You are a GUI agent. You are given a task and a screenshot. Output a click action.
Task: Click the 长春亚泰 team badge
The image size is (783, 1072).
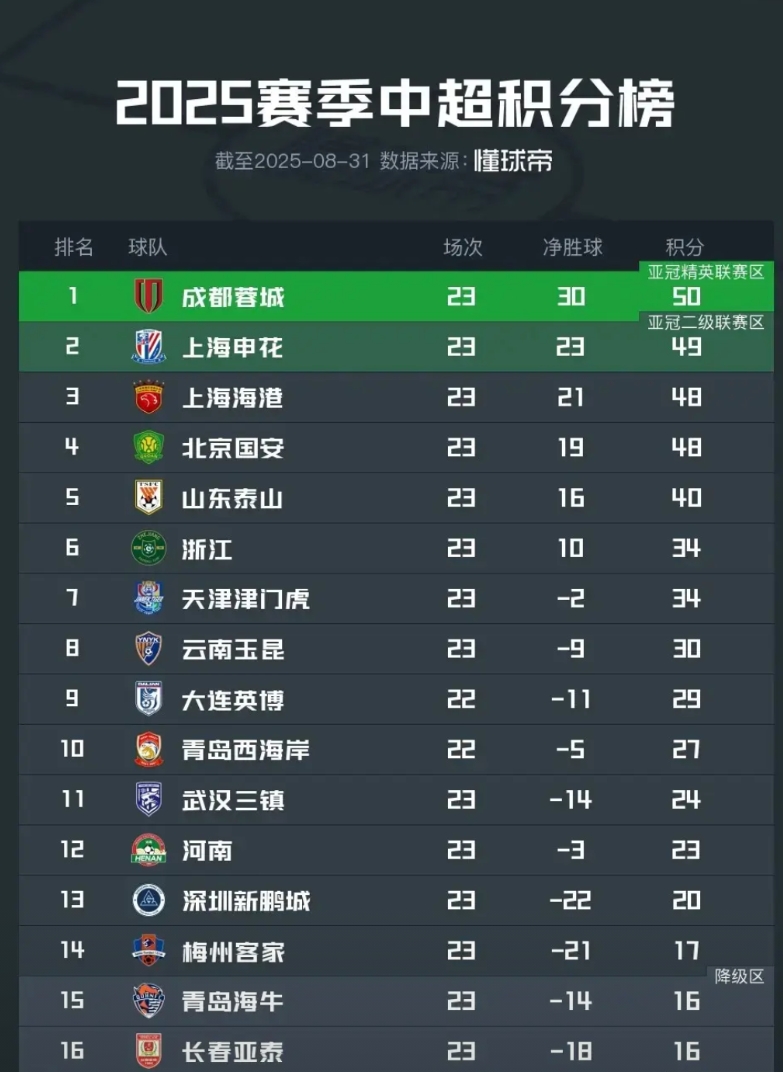(148, 1051)
